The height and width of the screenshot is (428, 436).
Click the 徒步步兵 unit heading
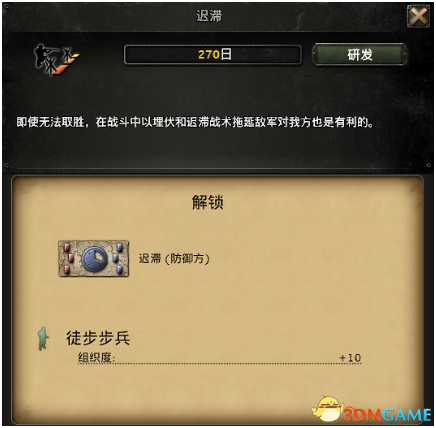(x=98, y=338)
